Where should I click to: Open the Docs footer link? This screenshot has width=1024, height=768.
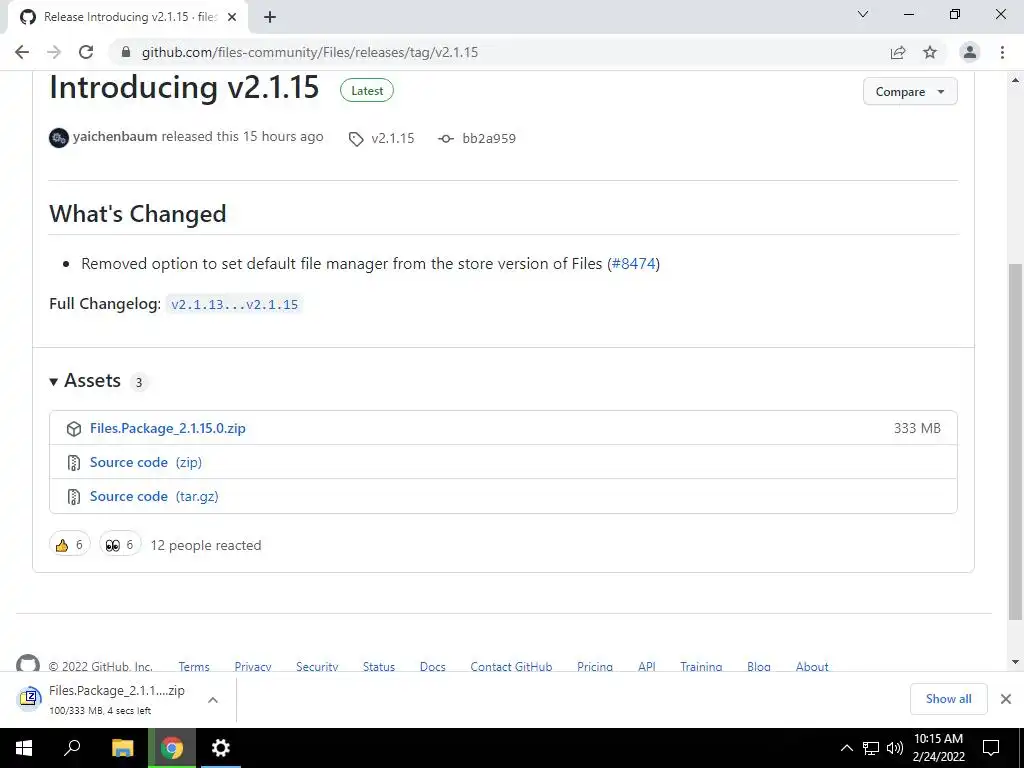(x=432, y=667)
